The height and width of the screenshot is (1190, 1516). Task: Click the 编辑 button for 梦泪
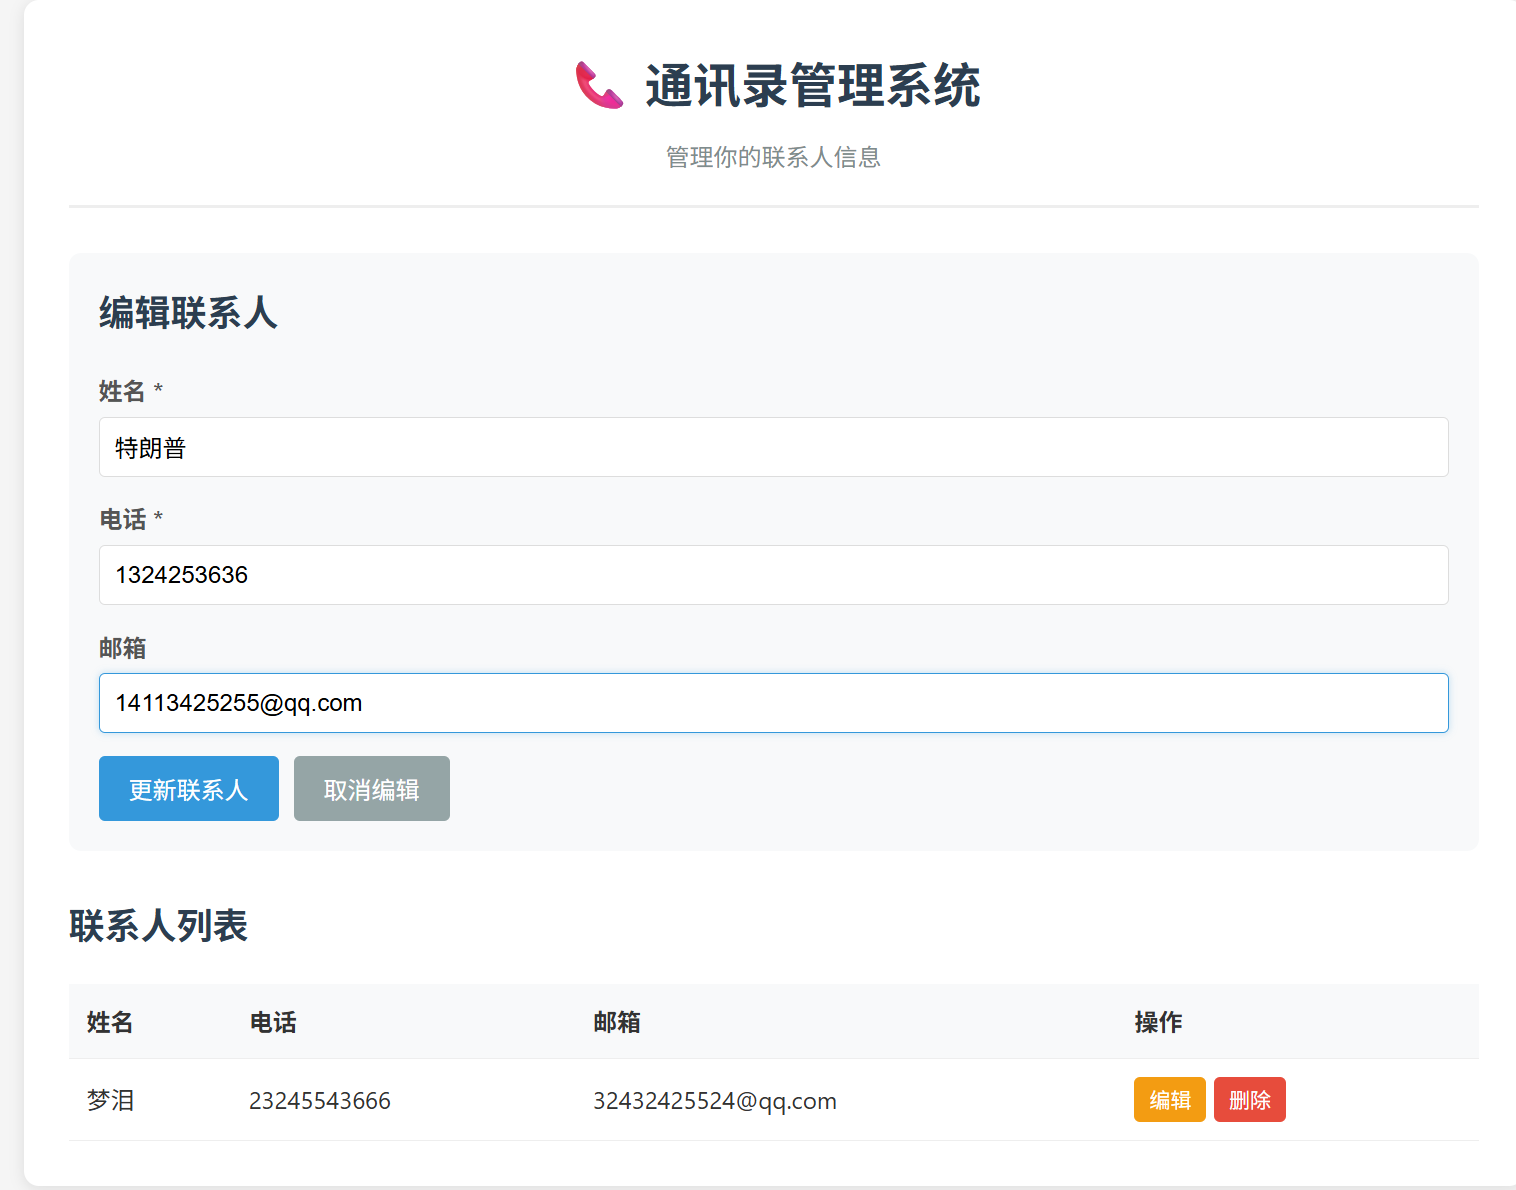click(1169, 1099)
